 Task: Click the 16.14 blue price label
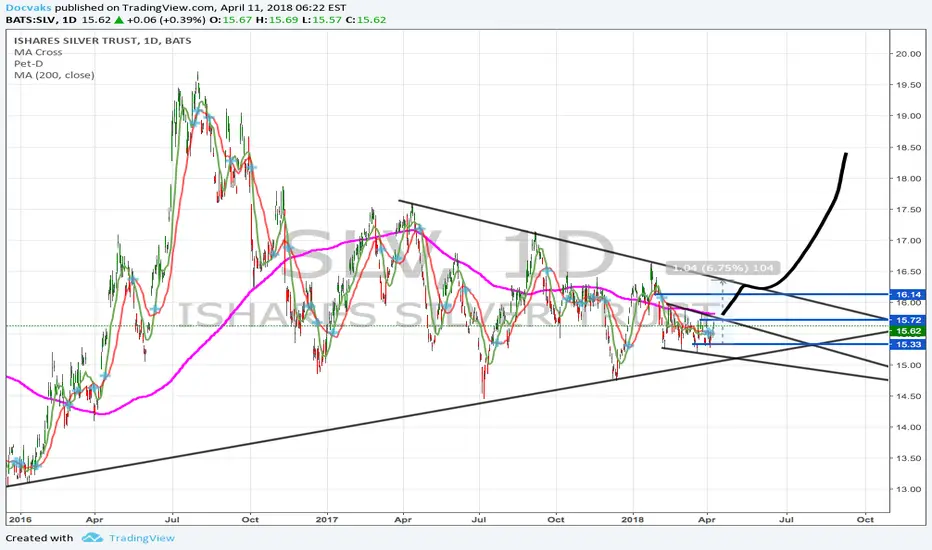point(908,294)
